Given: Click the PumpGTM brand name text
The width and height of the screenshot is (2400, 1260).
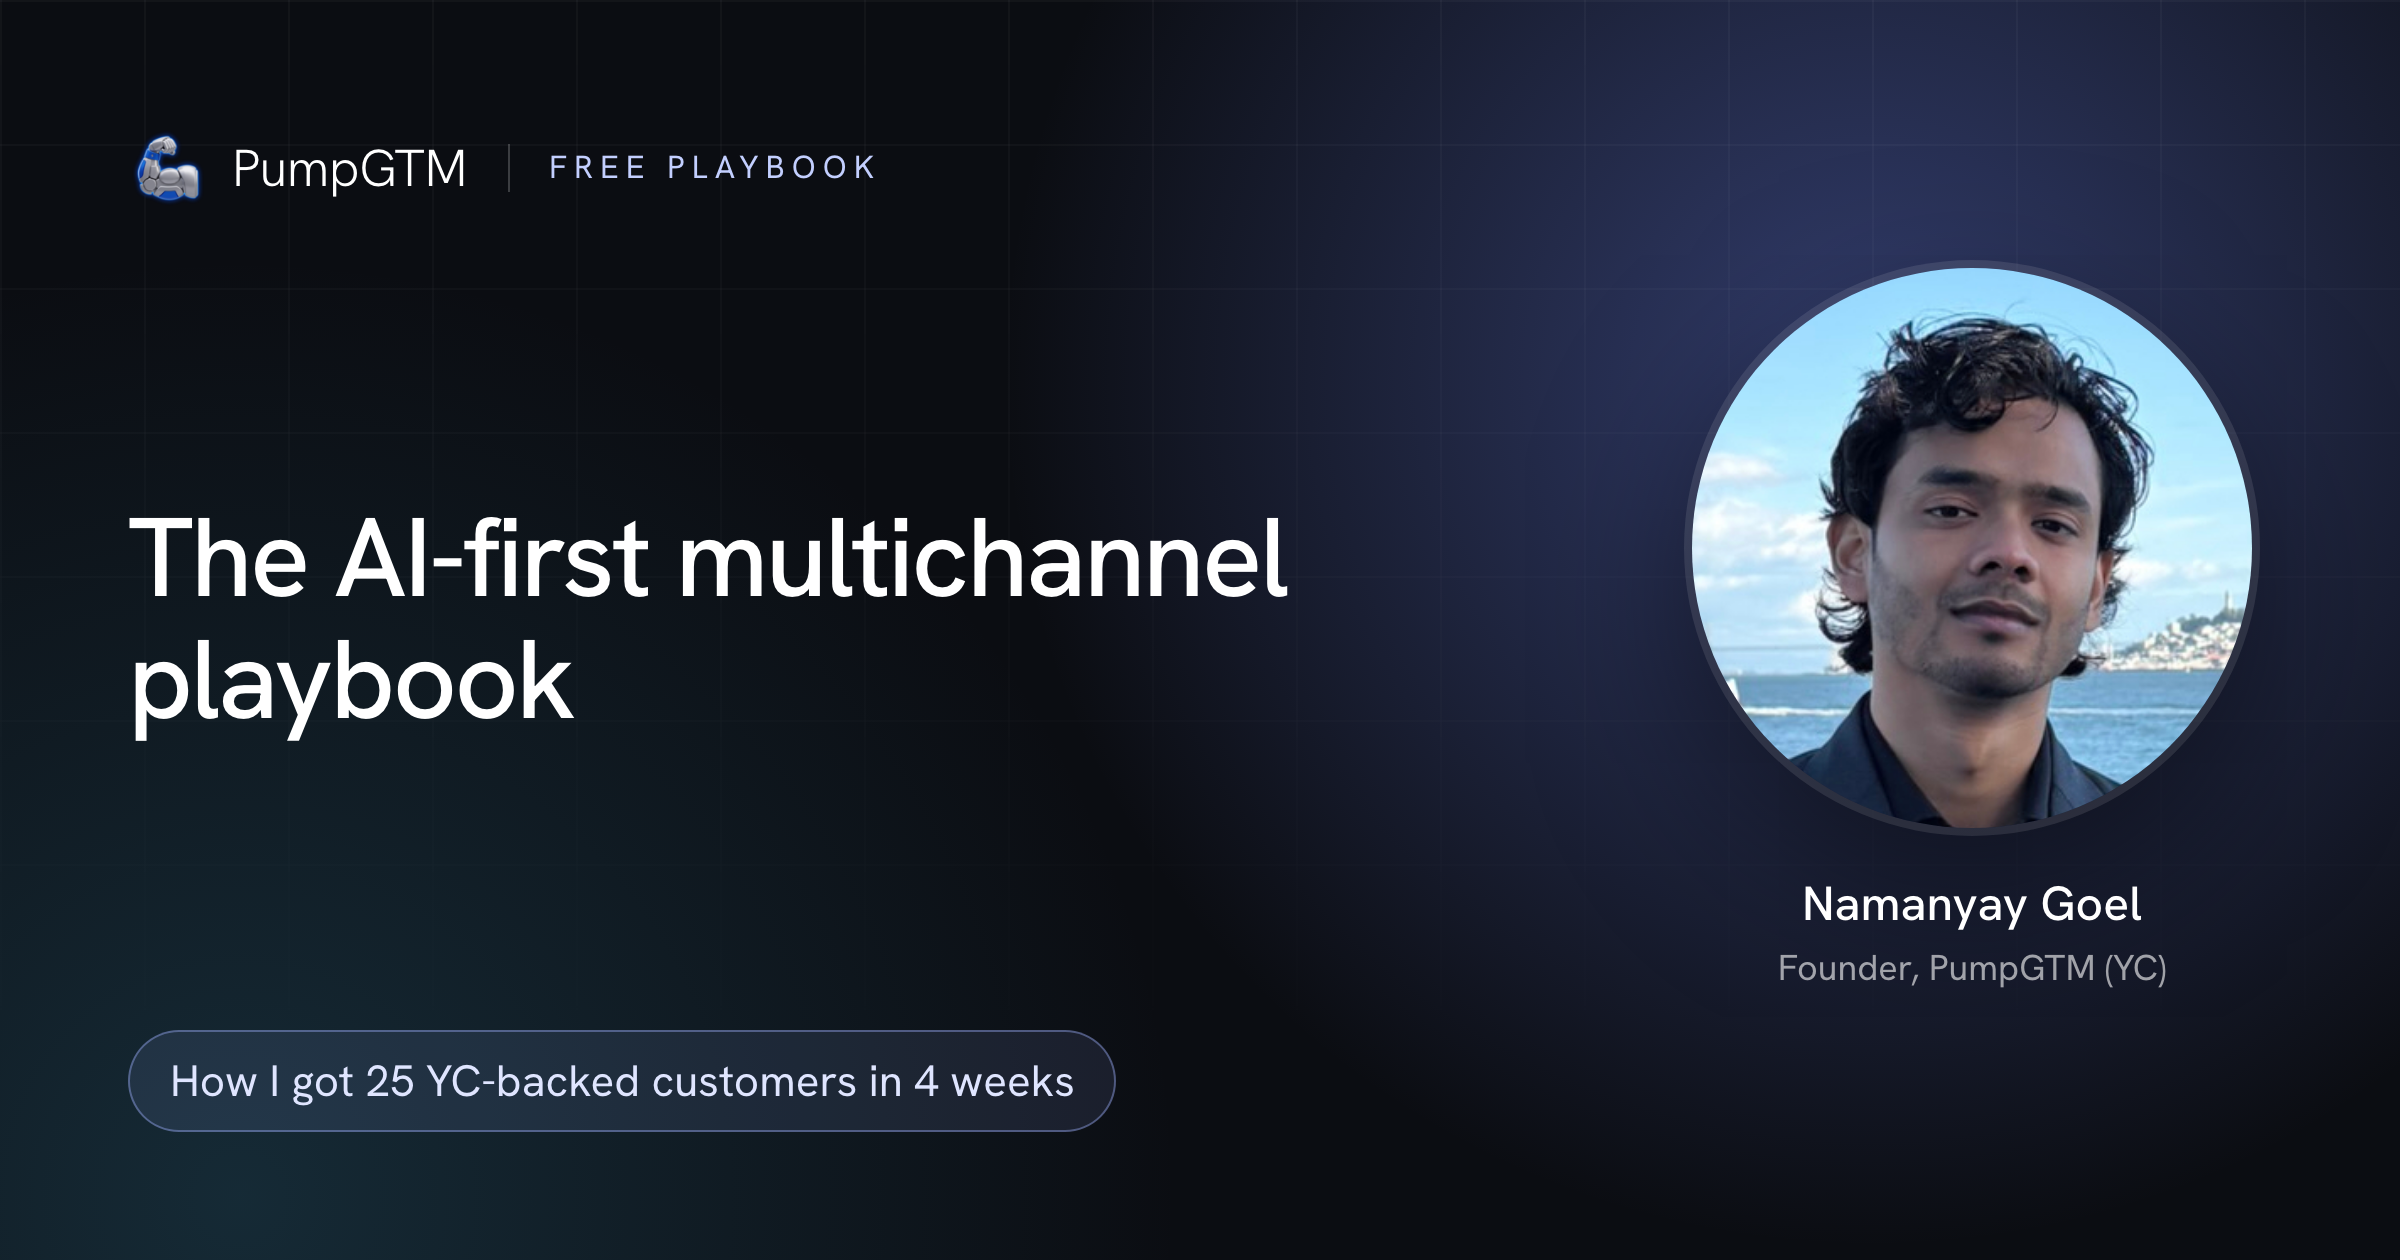Looking at the screenshot, I should pos(349,168).
